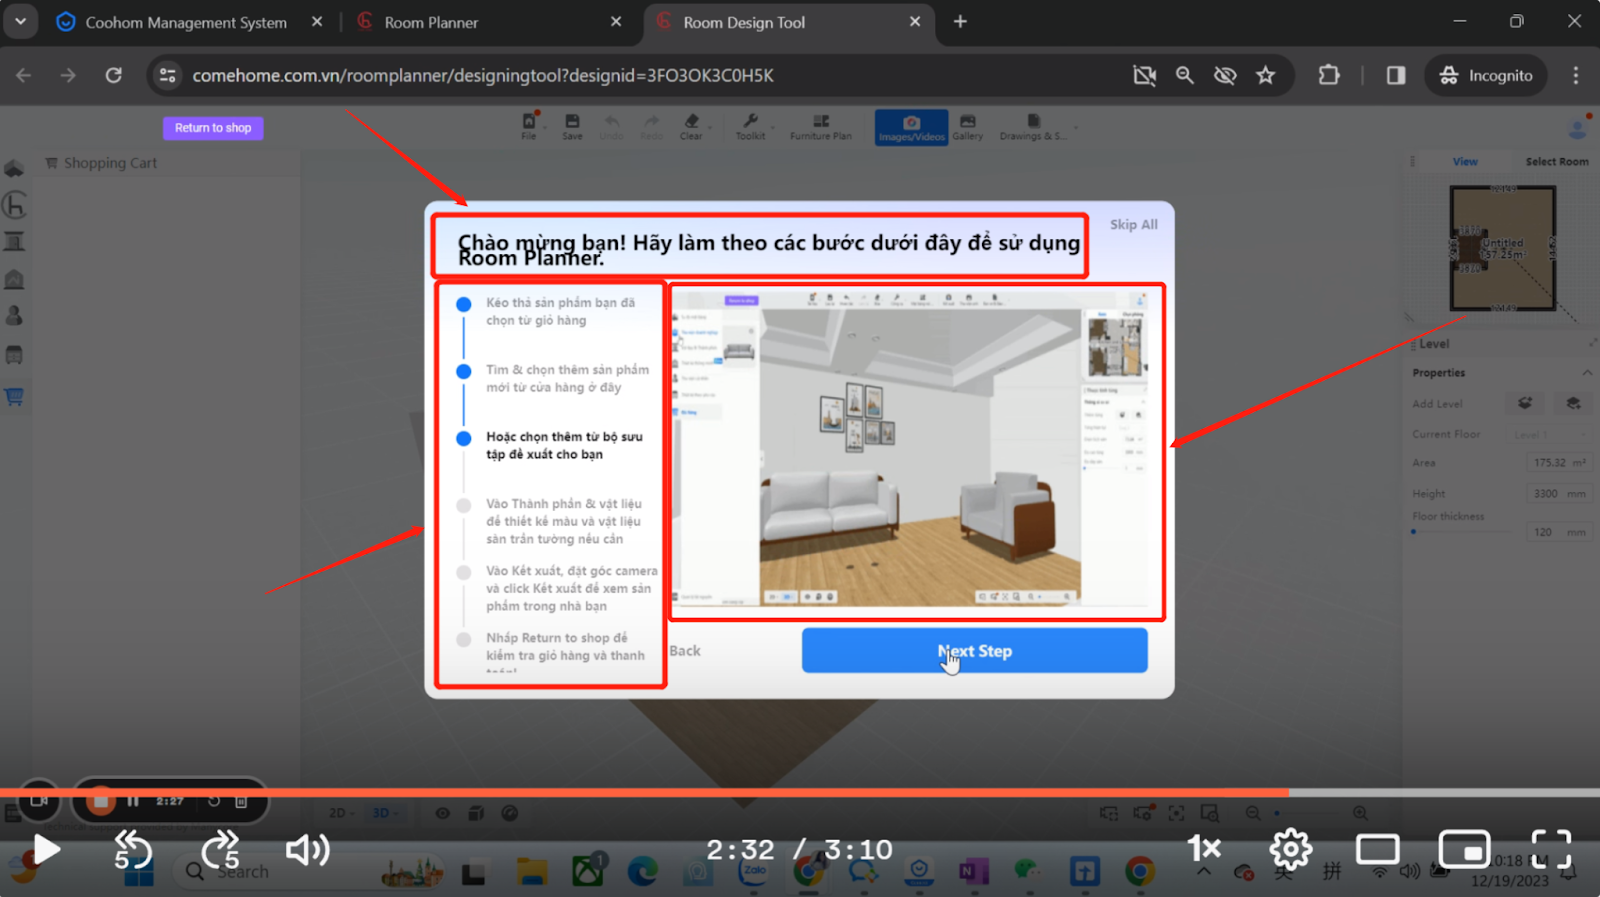Click the Clear eraser icon

pos(691,126)
